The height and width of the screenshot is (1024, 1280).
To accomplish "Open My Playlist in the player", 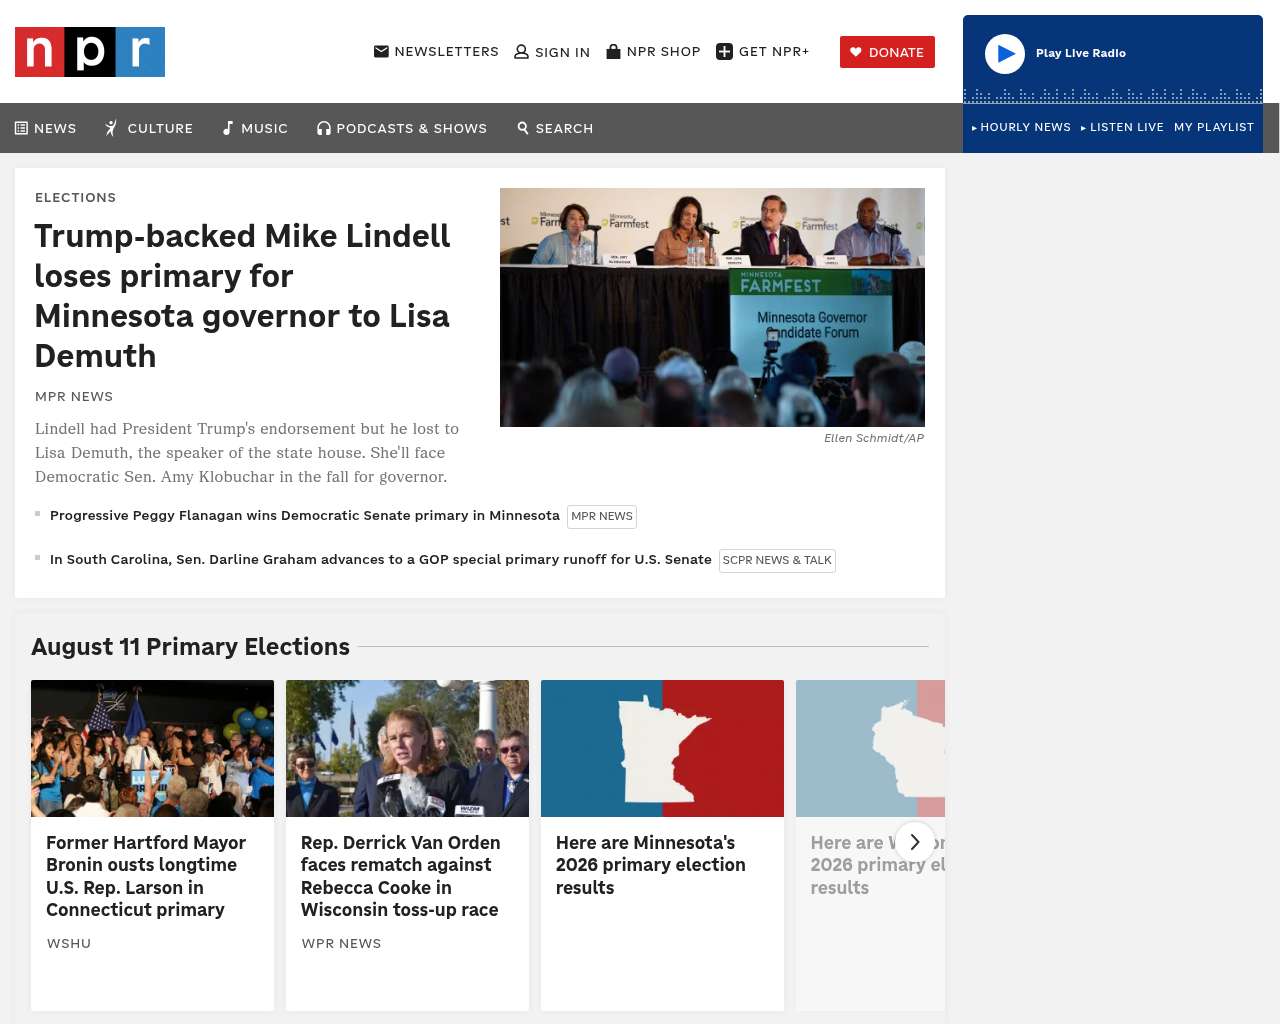I will (1214, 127).
